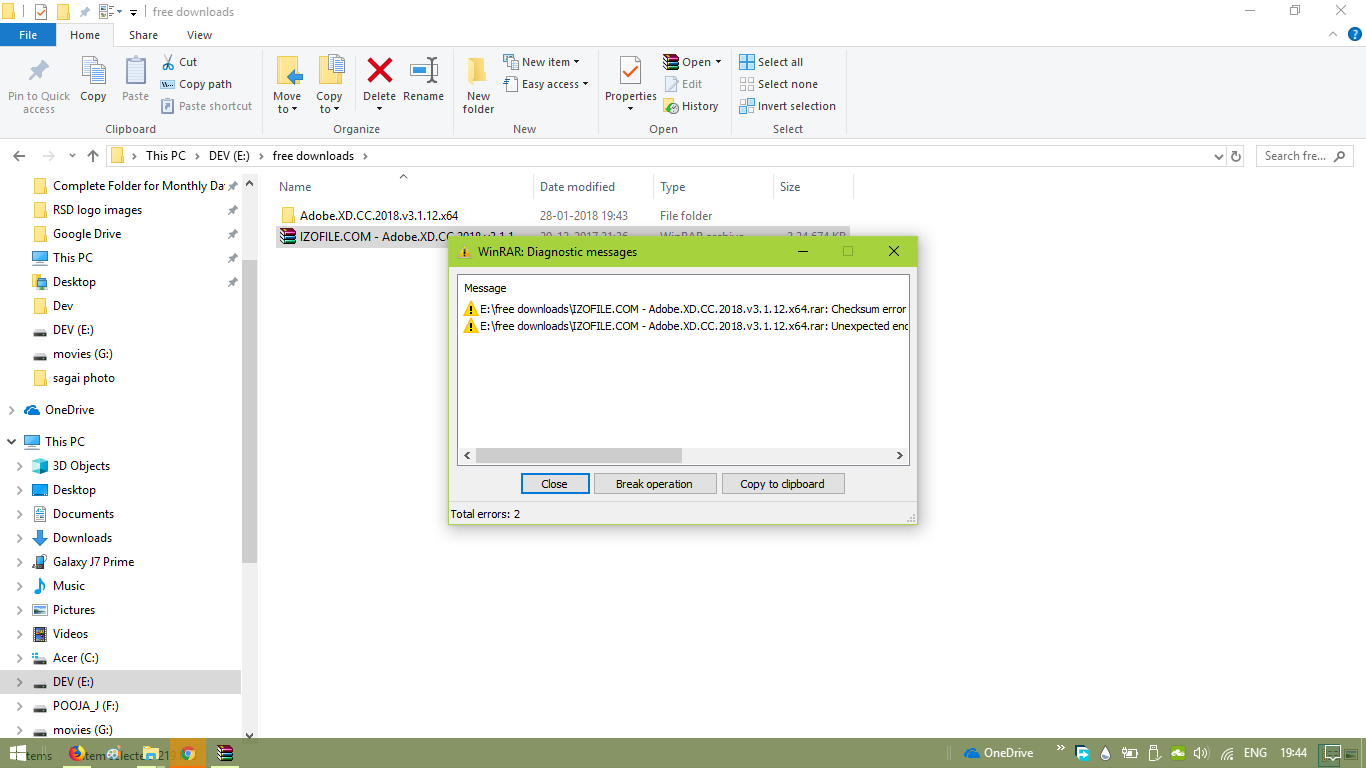
Task: Click the WinRAR message list horizontal scrollbar
Action: tap(579, 455)
